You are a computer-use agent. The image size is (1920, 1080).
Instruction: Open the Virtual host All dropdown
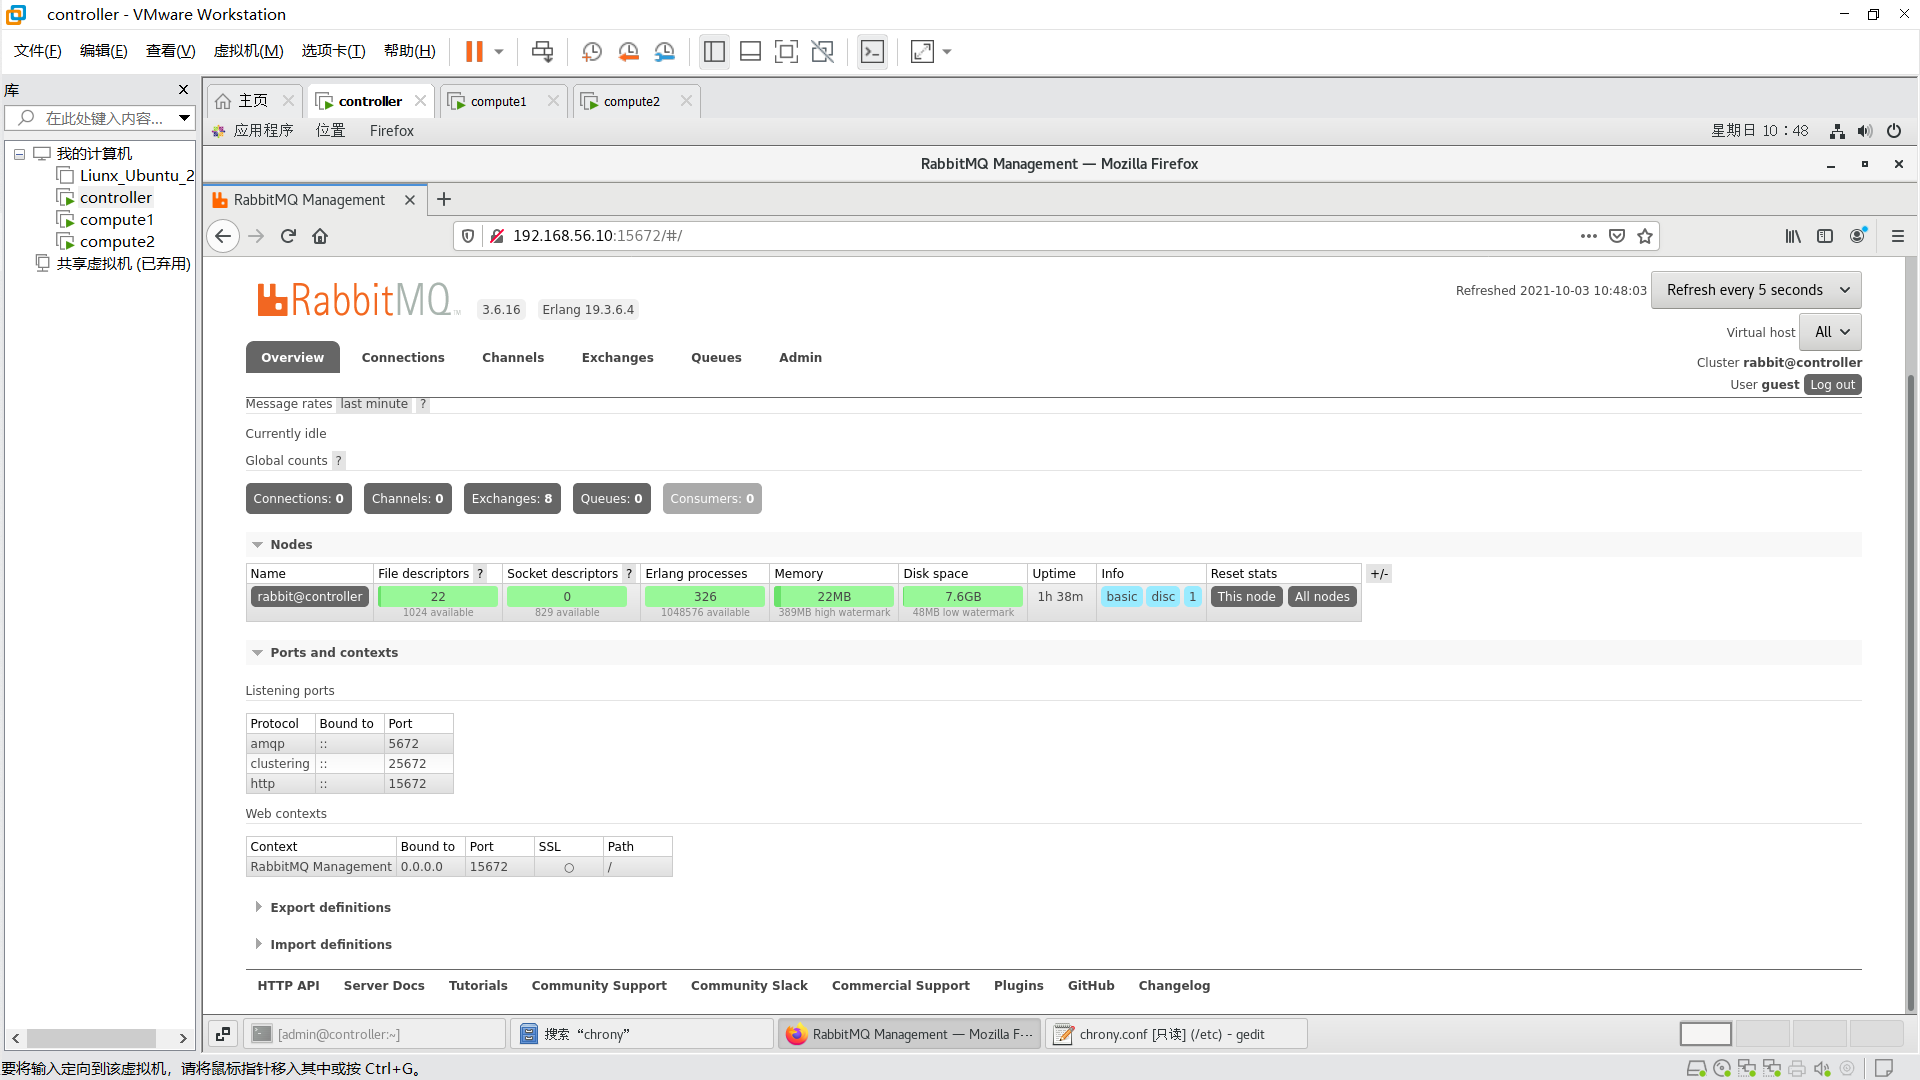tap(1831, 332)
